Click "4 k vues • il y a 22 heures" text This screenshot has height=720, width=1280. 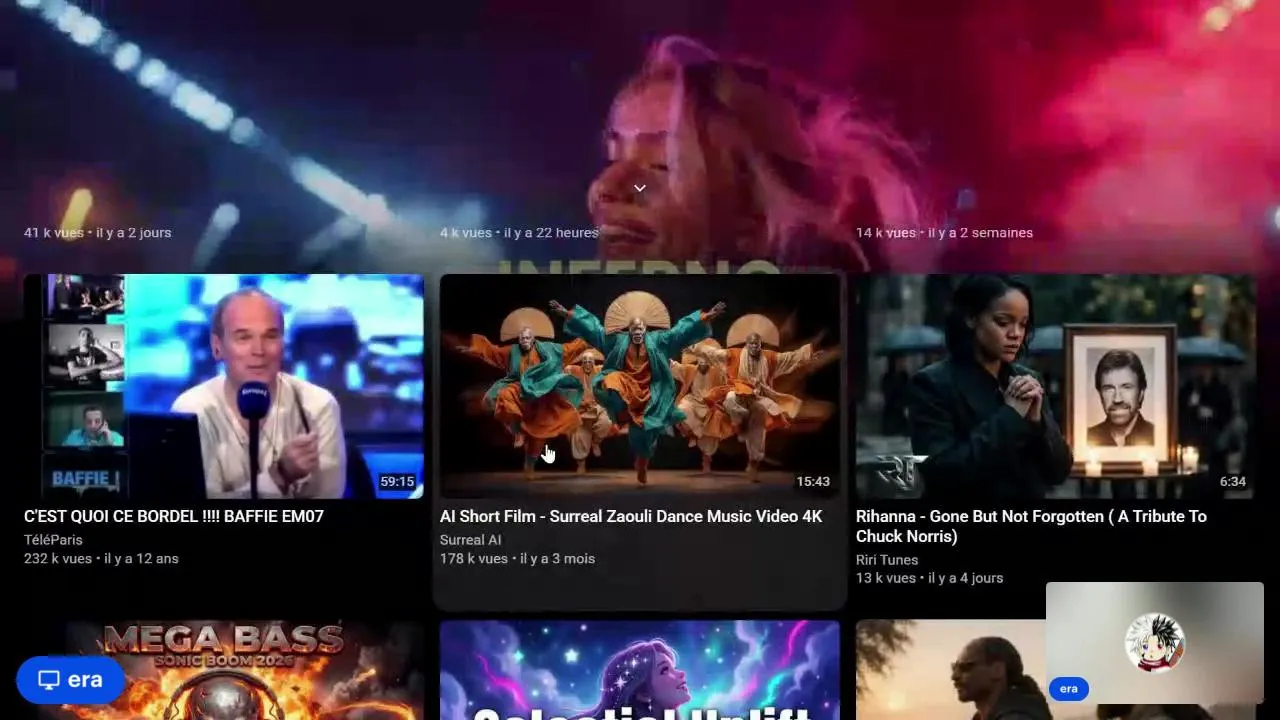point(519,233)
